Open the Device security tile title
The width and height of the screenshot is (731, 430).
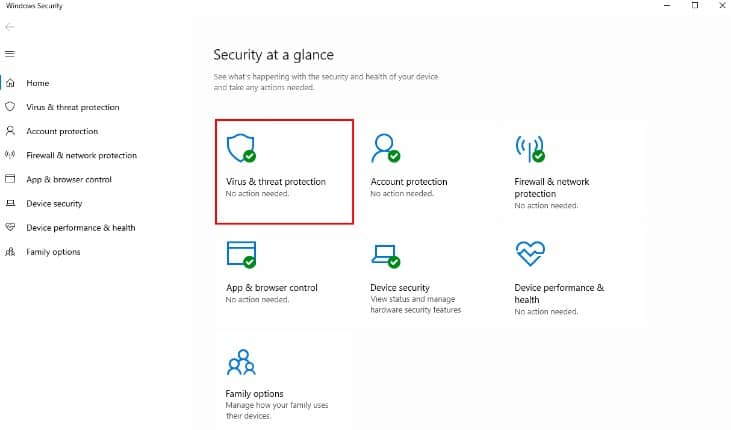point(400,288)
